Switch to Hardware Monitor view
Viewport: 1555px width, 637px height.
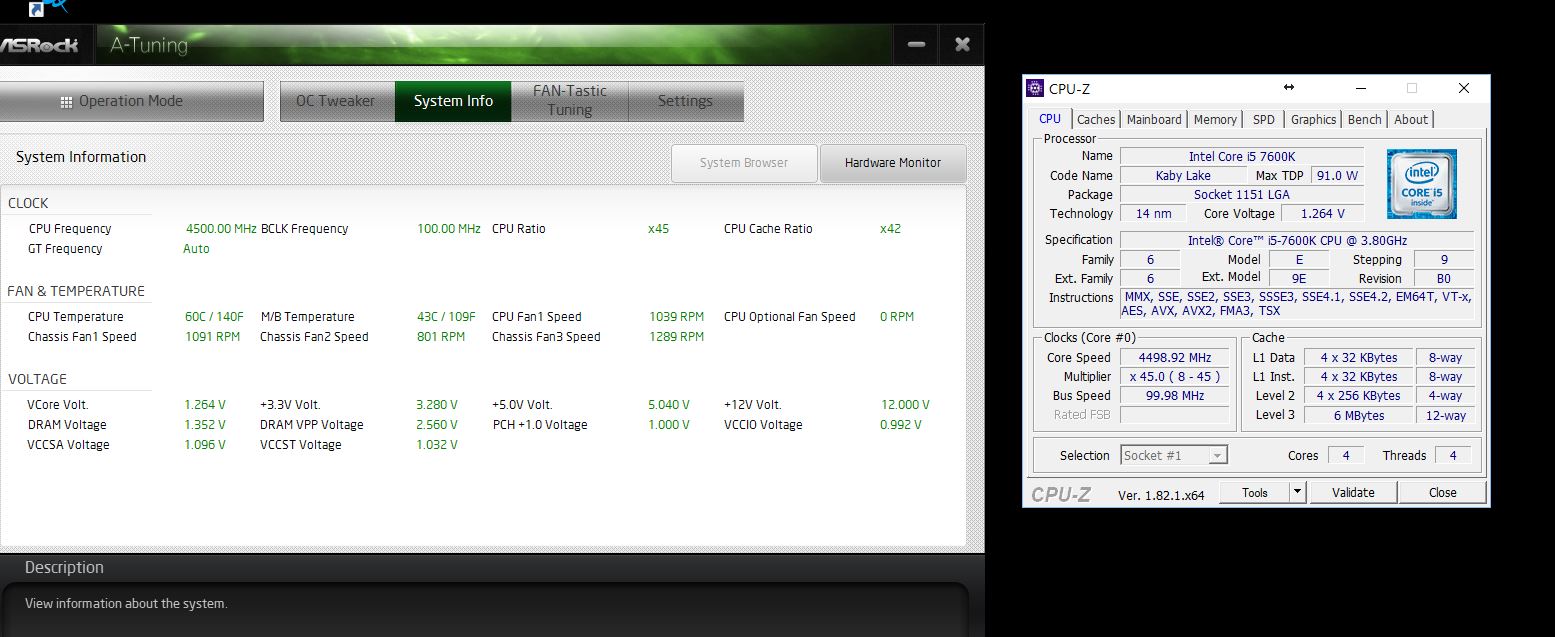click(893, 163)
